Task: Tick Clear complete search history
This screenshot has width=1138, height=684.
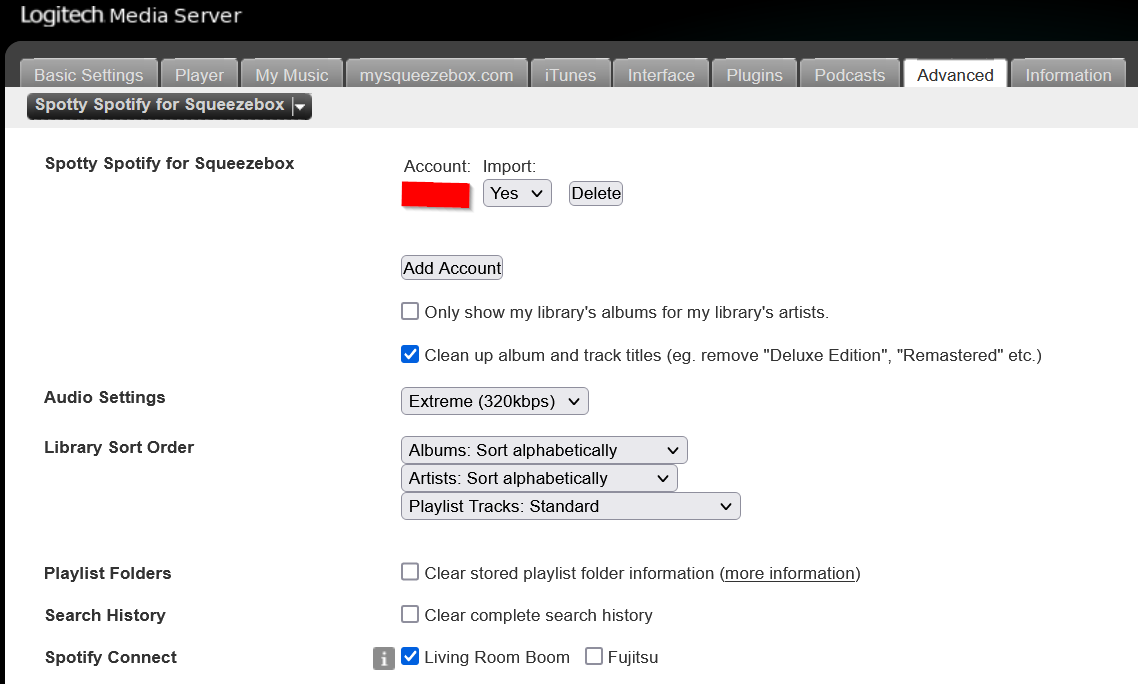Action: click(410, 614)
